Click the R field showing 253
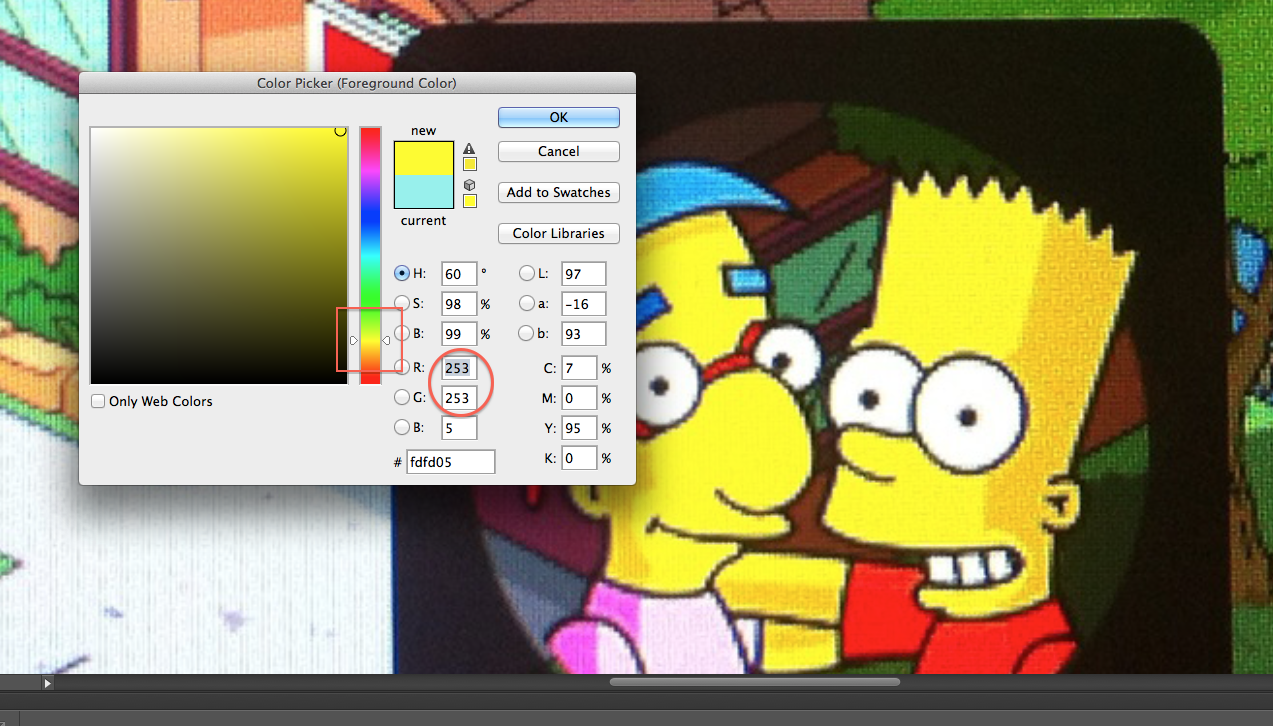The height and width of the screenshot is (726, 1273). [x=459, y=368]
